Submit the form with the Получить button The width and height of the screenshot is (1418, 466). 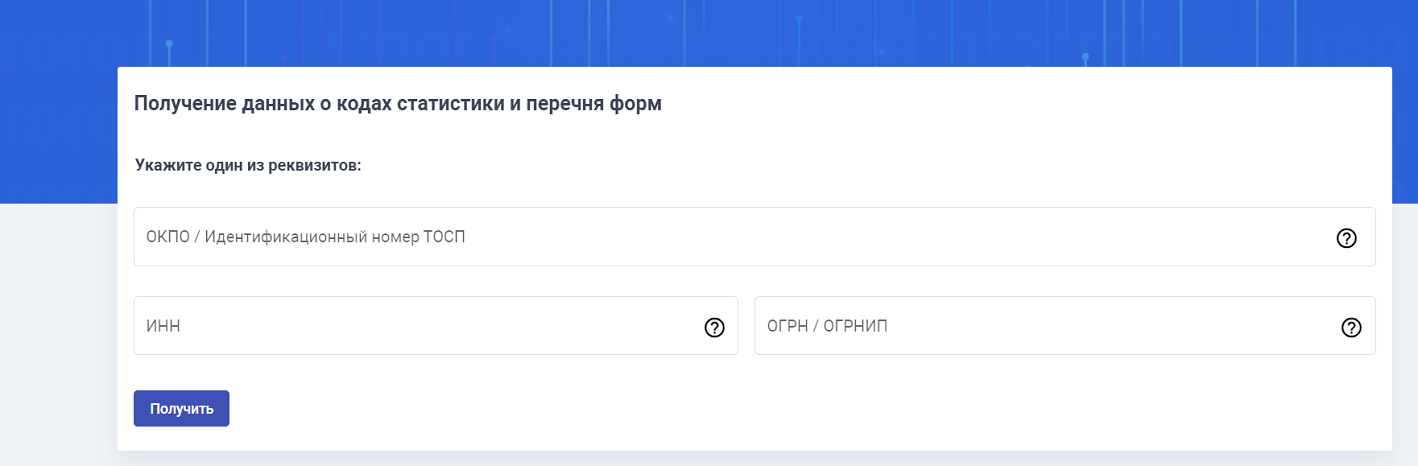point(182,408)
